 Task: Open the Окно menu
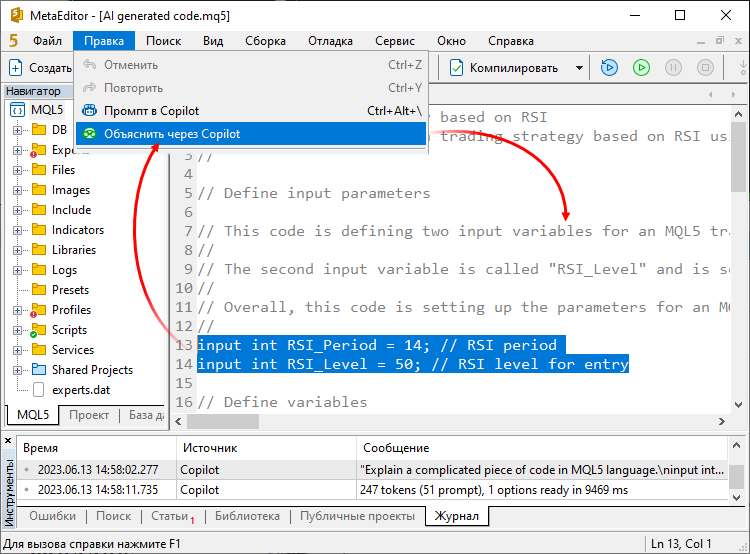point(451,41)
